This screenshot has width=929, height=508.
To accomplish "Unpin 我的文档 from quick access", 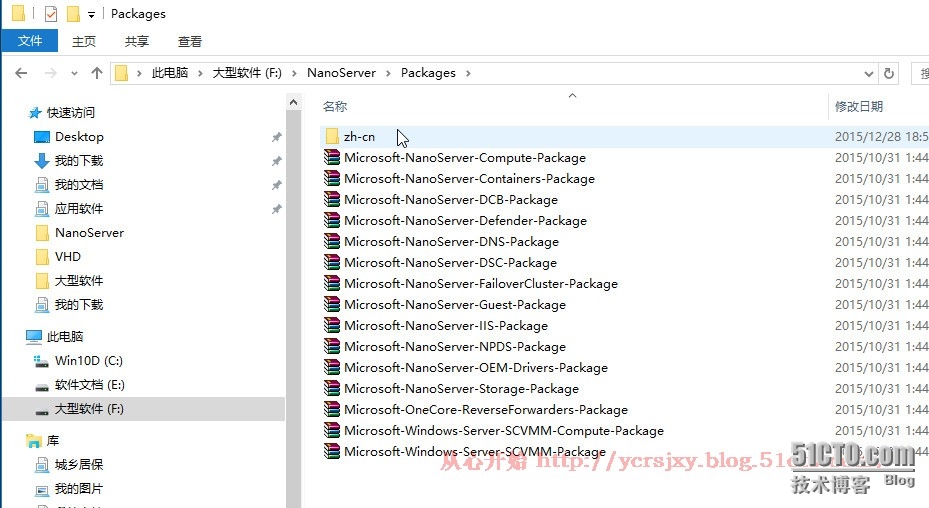I will (277, 185).
